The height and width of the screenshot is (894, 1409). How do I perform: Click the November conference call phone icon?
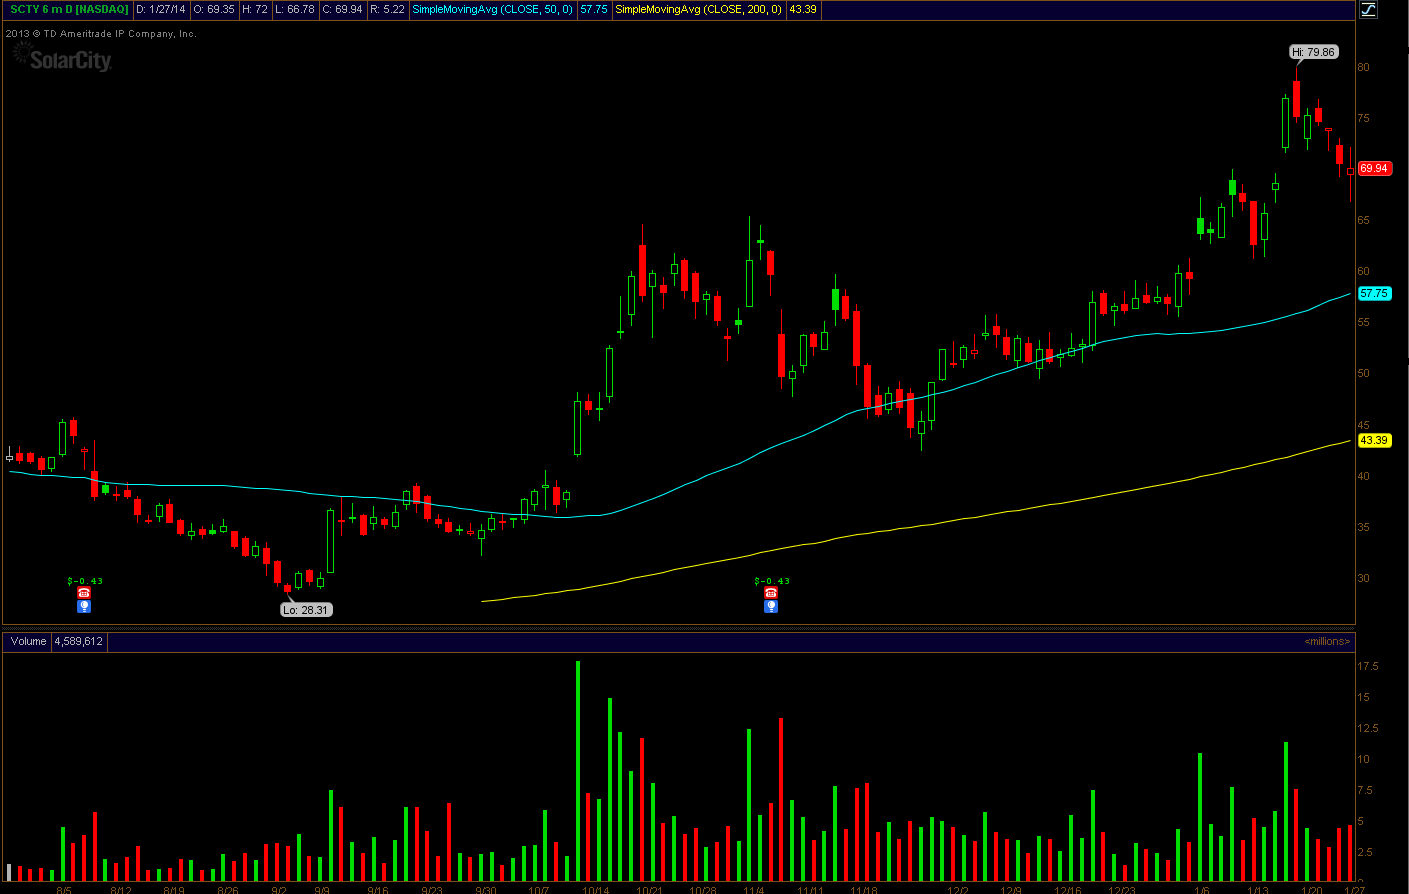click(771, 593)
